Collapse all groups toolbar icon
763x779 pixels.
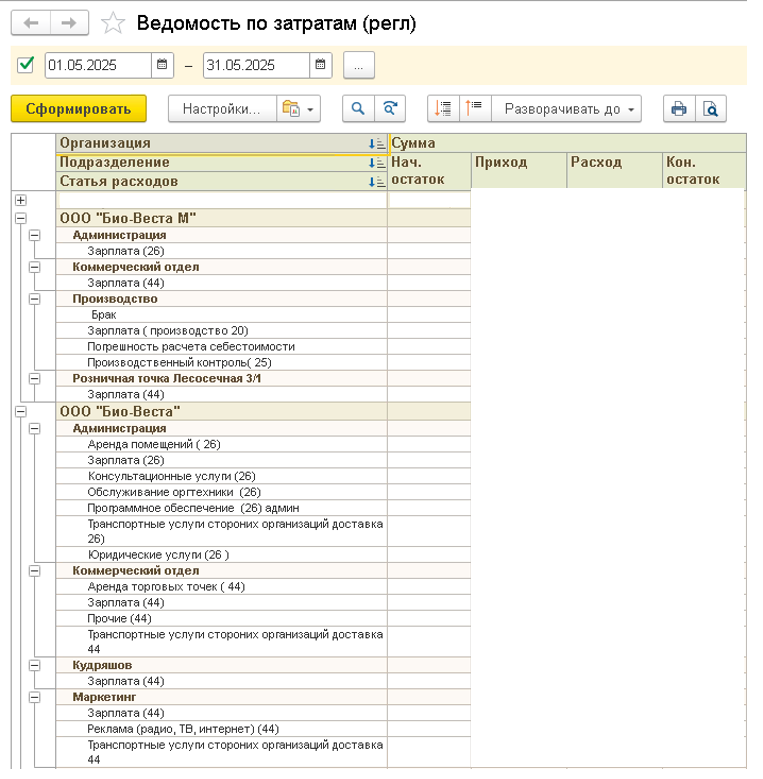pos(475,109)
